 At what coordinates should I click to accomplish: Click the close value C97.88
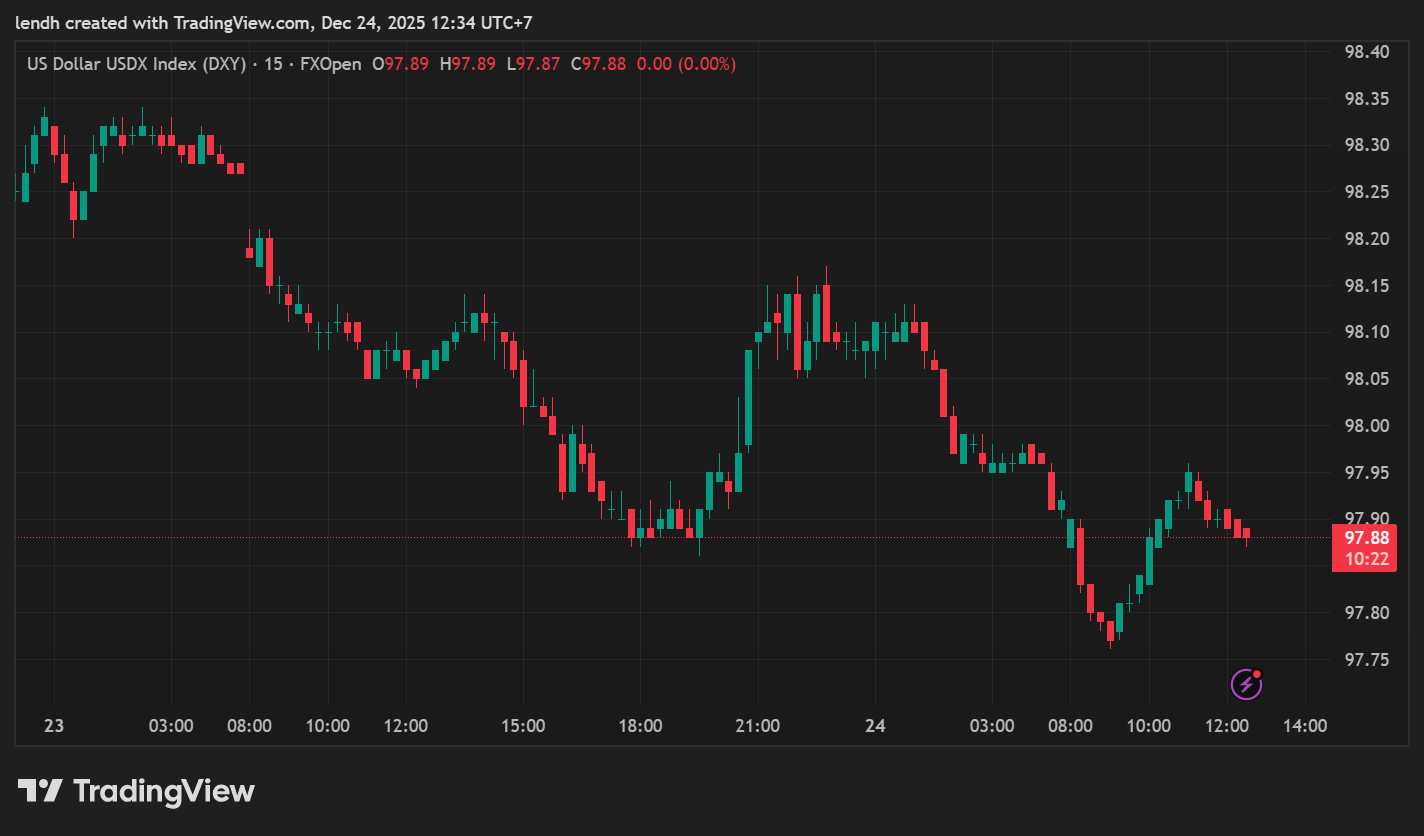pos(598,64)
